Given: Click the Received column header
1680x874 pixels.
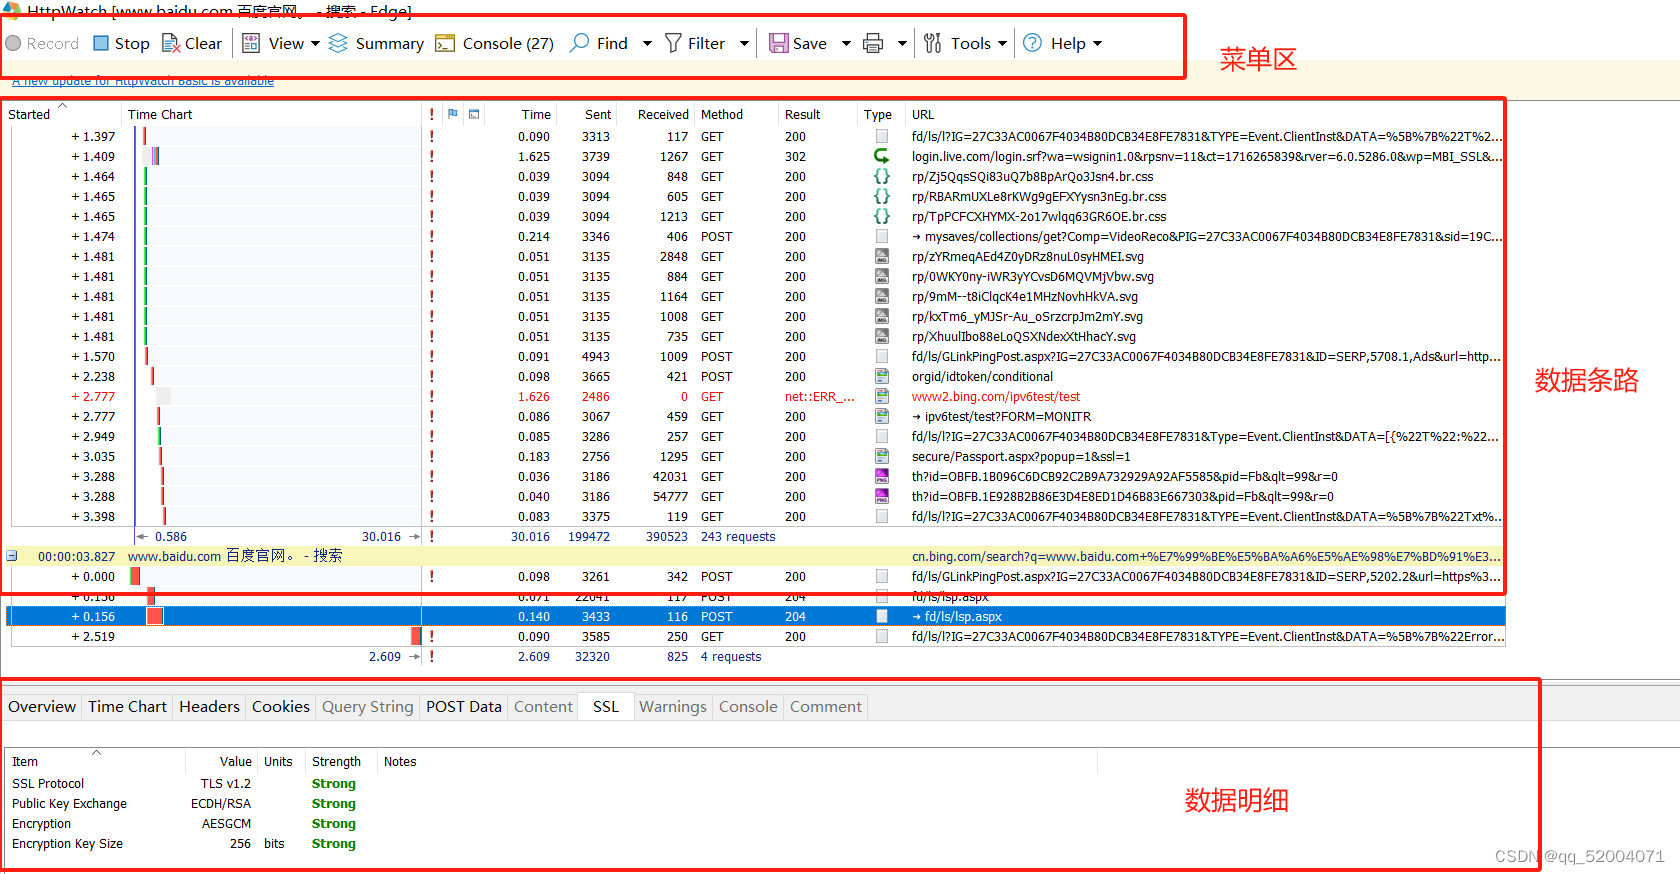Looking at the screenshot, I should click(x=663, y=114).
